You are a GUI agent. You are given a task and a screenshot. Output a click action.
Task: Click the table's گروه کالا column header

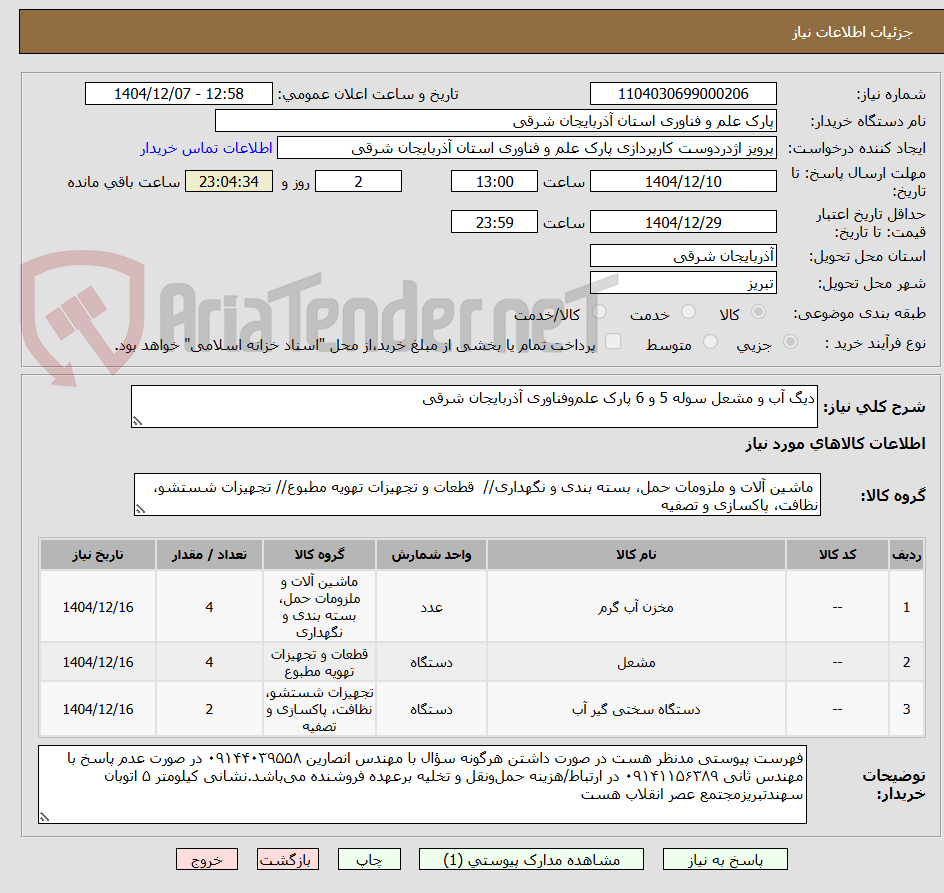319,555
